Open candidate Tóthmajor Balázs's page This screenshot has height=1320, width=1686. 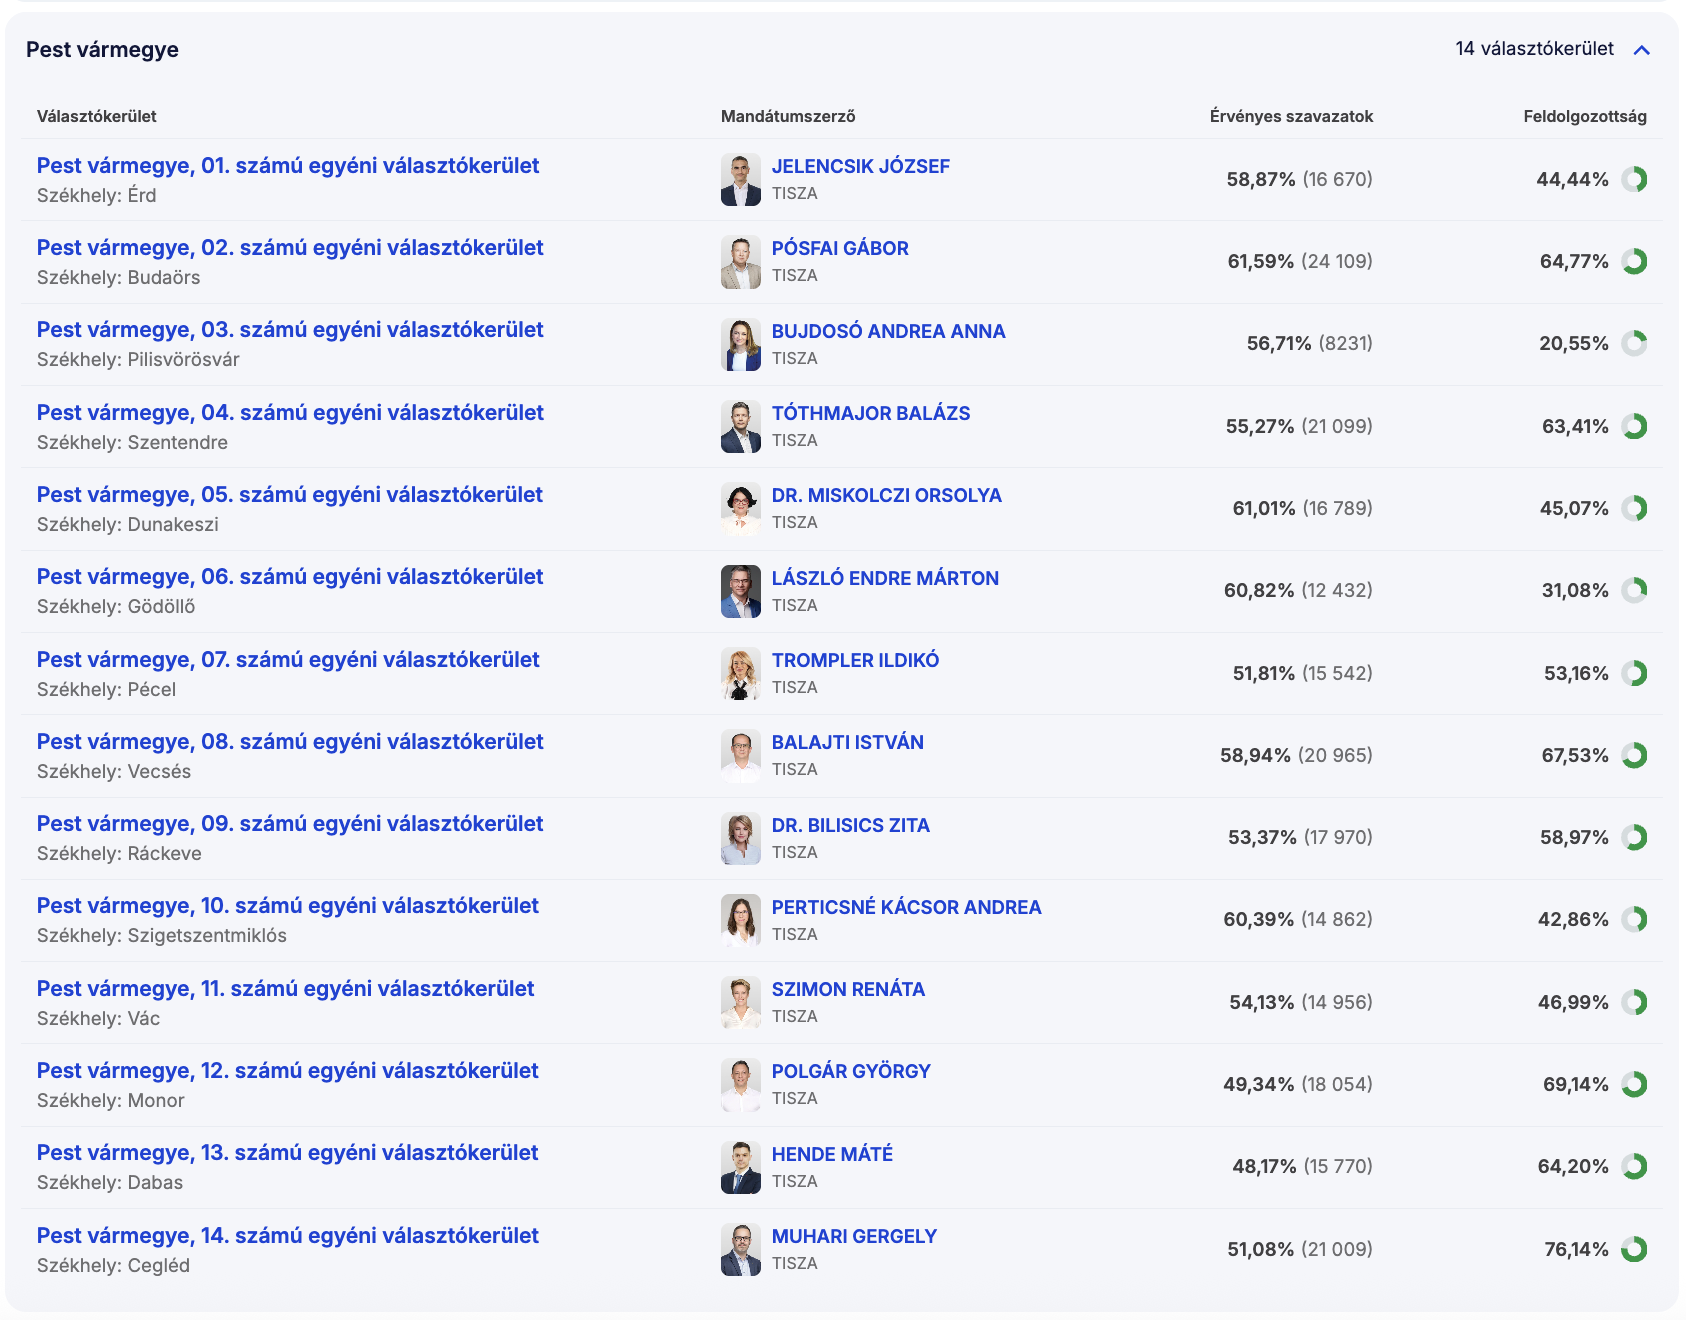click(x=870, y=413)
